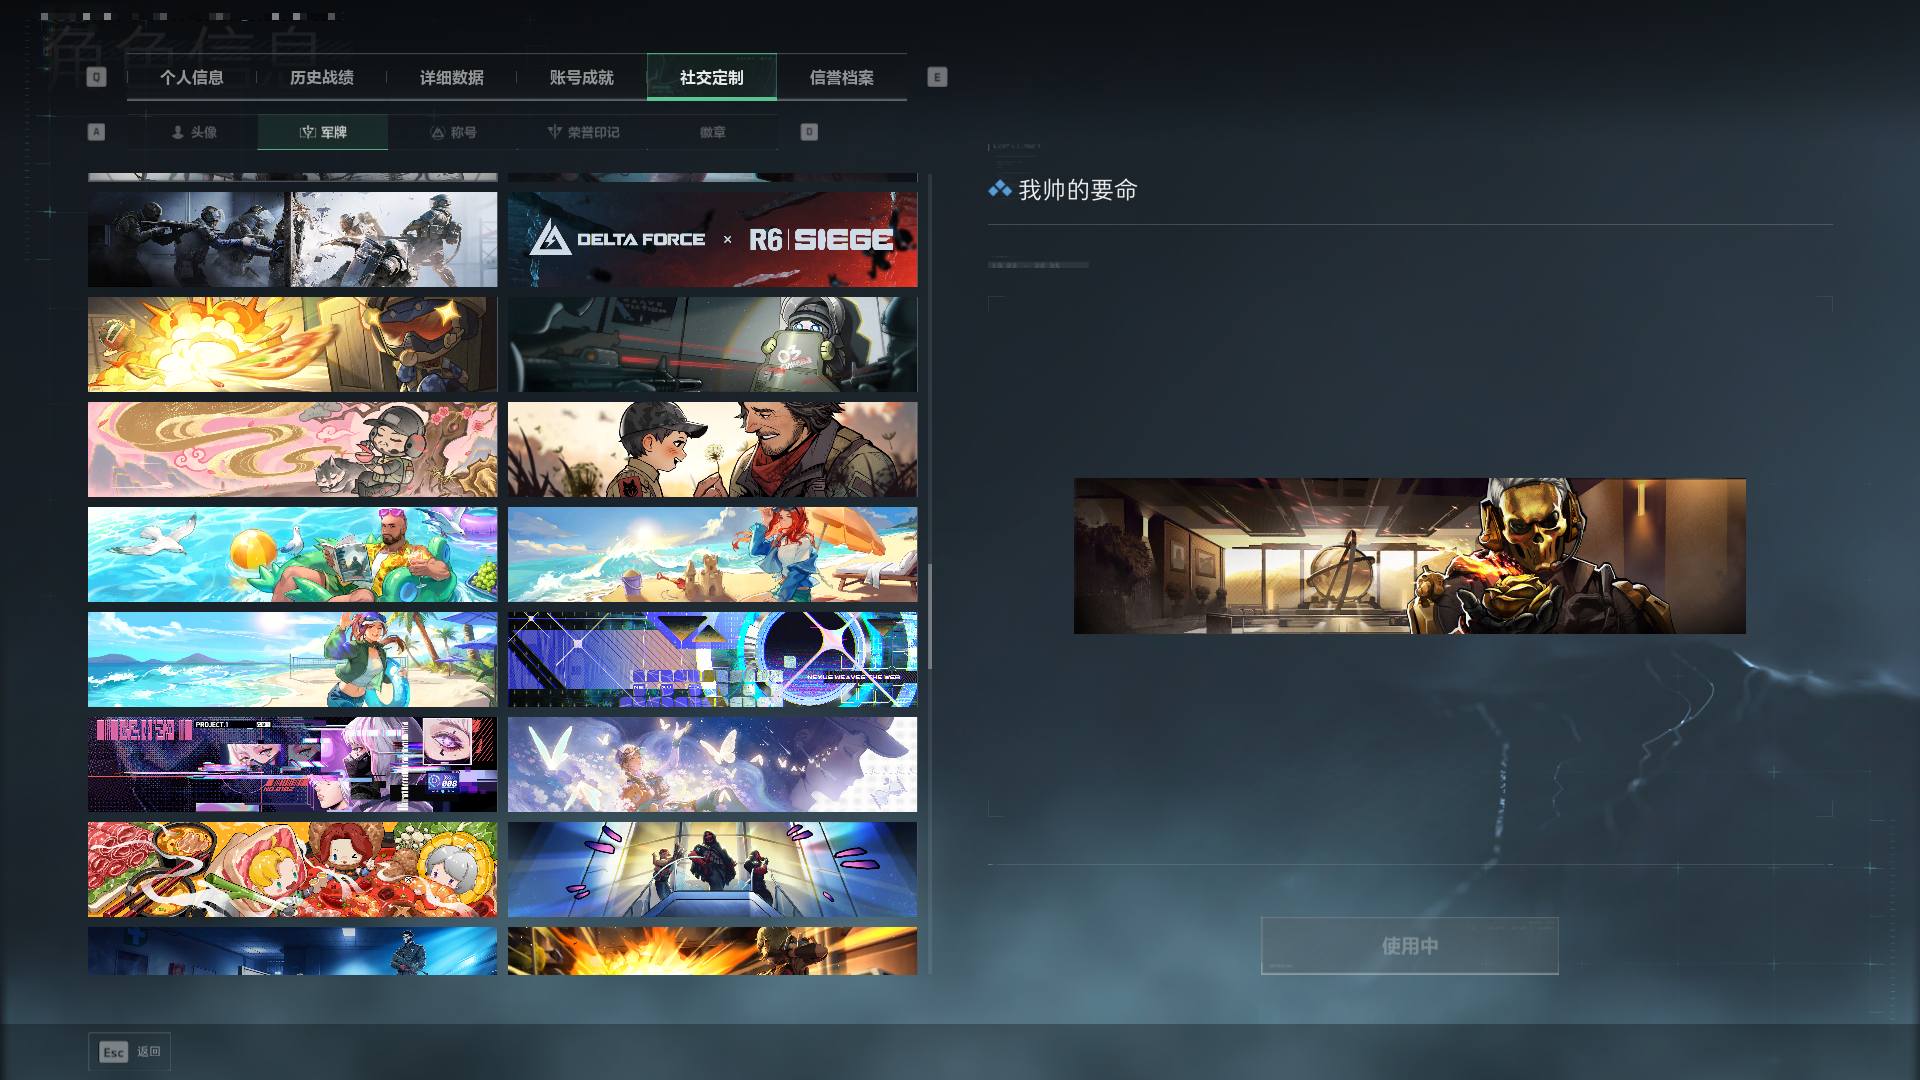Select the pink clouds chibi soldier banner
Image resolution: width=1920 pixels, height=1080 pixels.
click(x=292, y=450)
